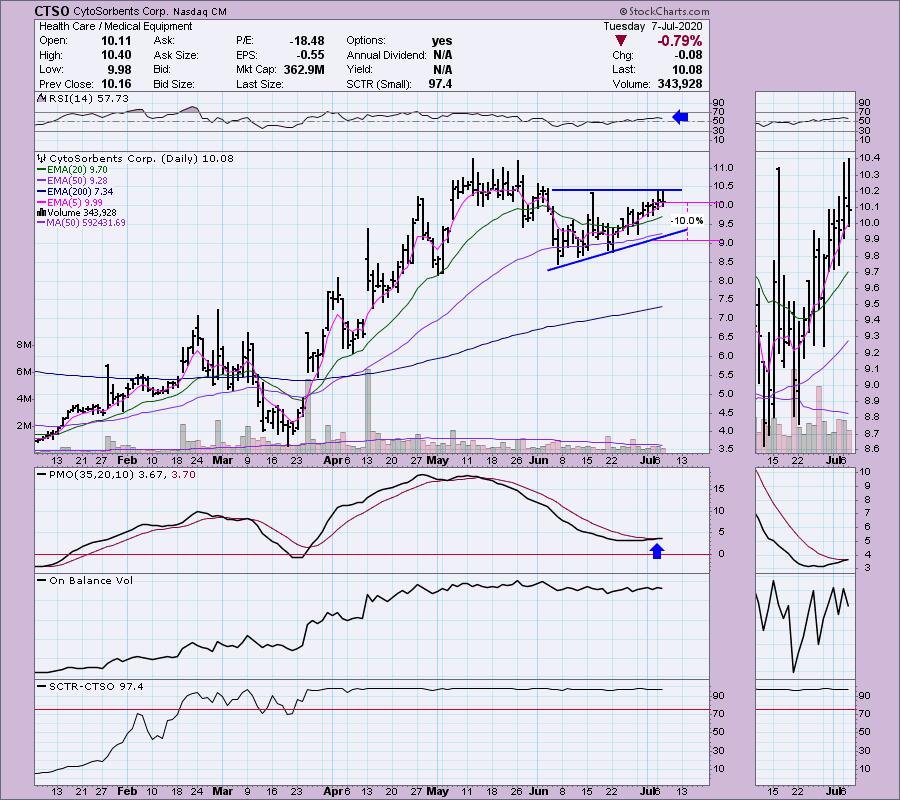Click the bar icon before CytoSorbents Corp. (Daily)
The height and width of the screenshot is (800, 900).
coord(42,158)
